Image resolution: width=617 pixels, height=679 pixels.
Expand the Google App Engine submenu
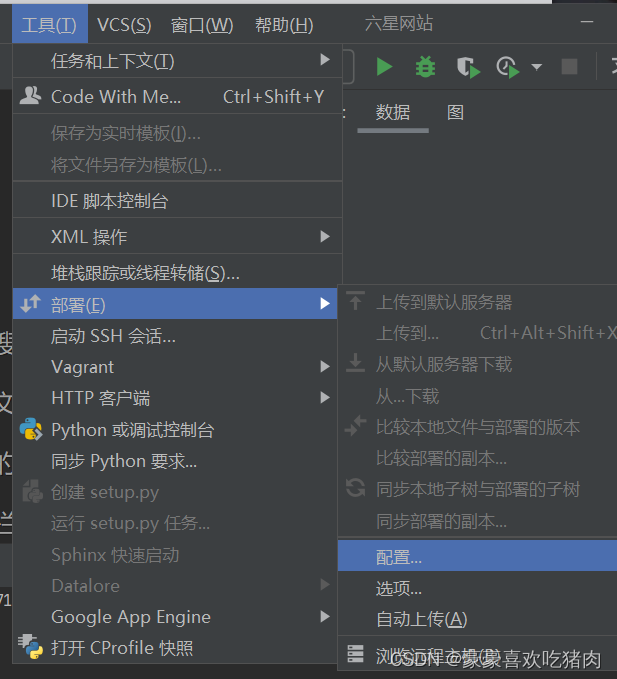tap(175, 617)
